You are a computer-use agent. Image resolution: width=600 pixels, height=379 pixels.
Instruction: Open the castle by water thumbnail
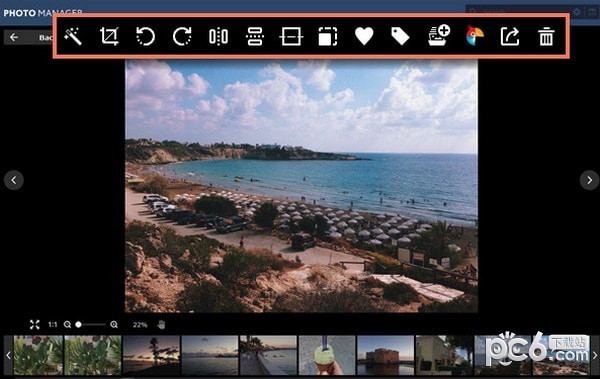[385, 355]
